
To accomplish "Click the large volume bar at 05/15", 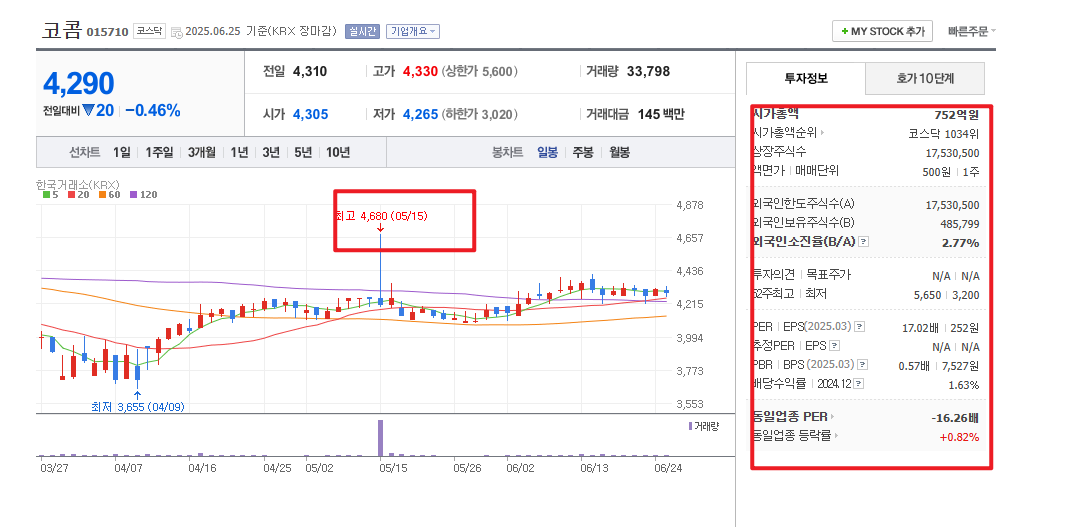I will (380, 438).
